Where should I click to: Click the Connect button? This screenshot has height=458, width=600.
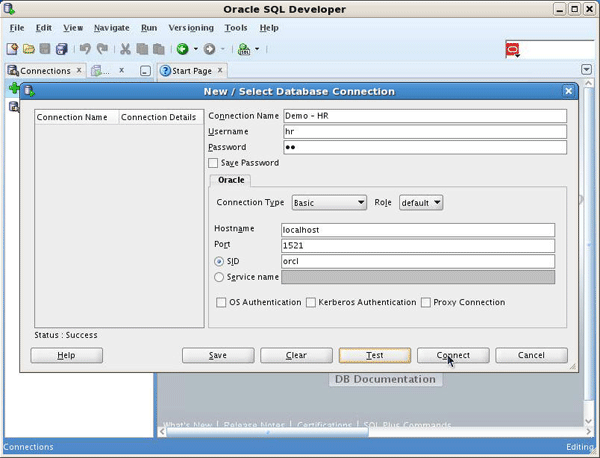[452, 355]
